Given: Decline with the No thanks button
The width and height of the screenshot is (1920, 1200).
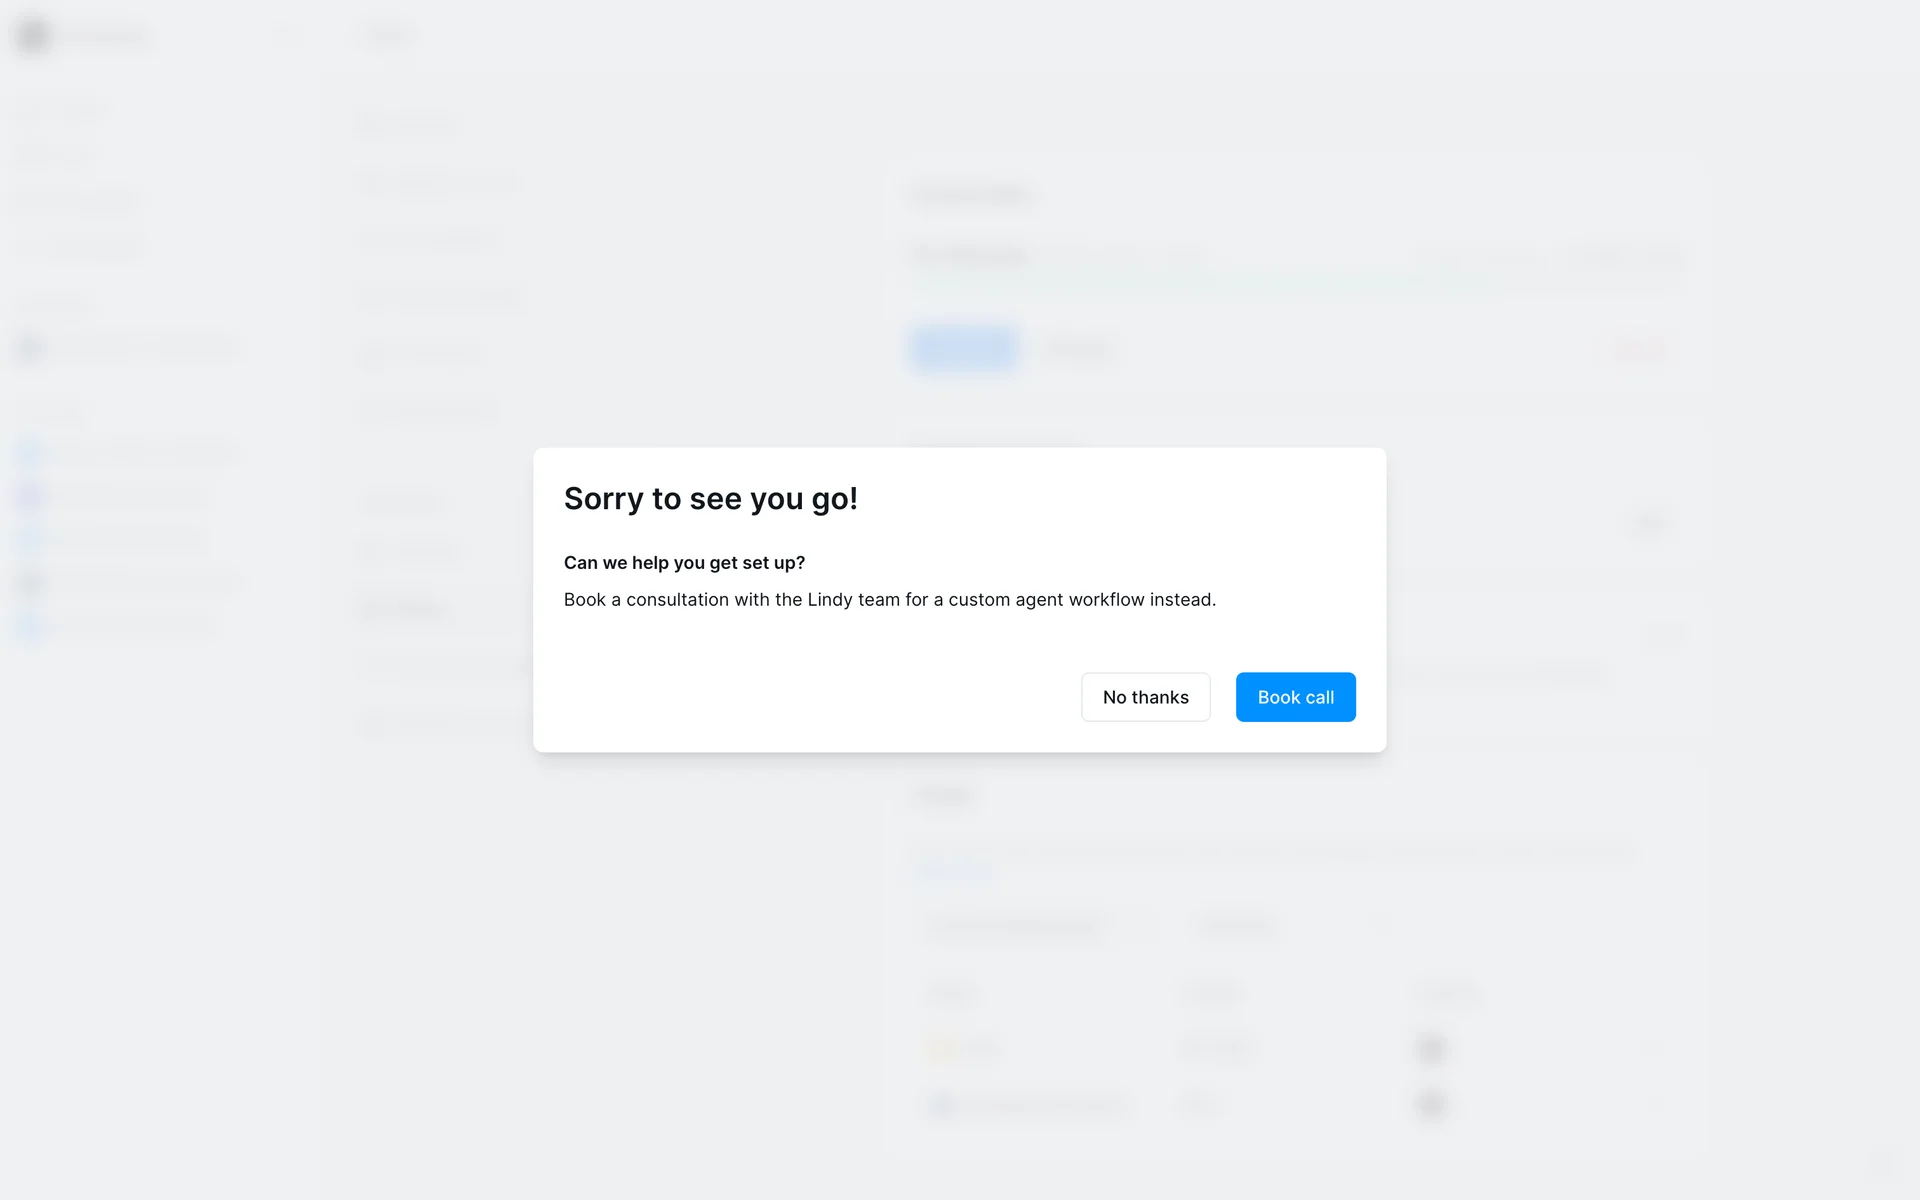Looking at the screenshot, I should pos(1145,697).
